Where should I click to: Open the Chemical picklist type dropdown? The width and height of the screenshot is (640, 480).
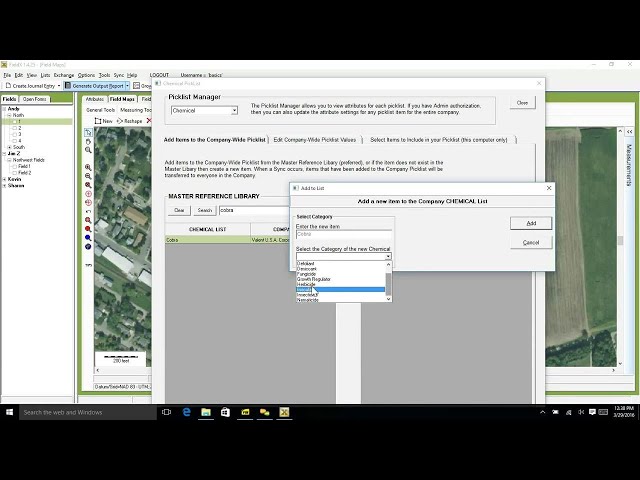click(234, 111)
